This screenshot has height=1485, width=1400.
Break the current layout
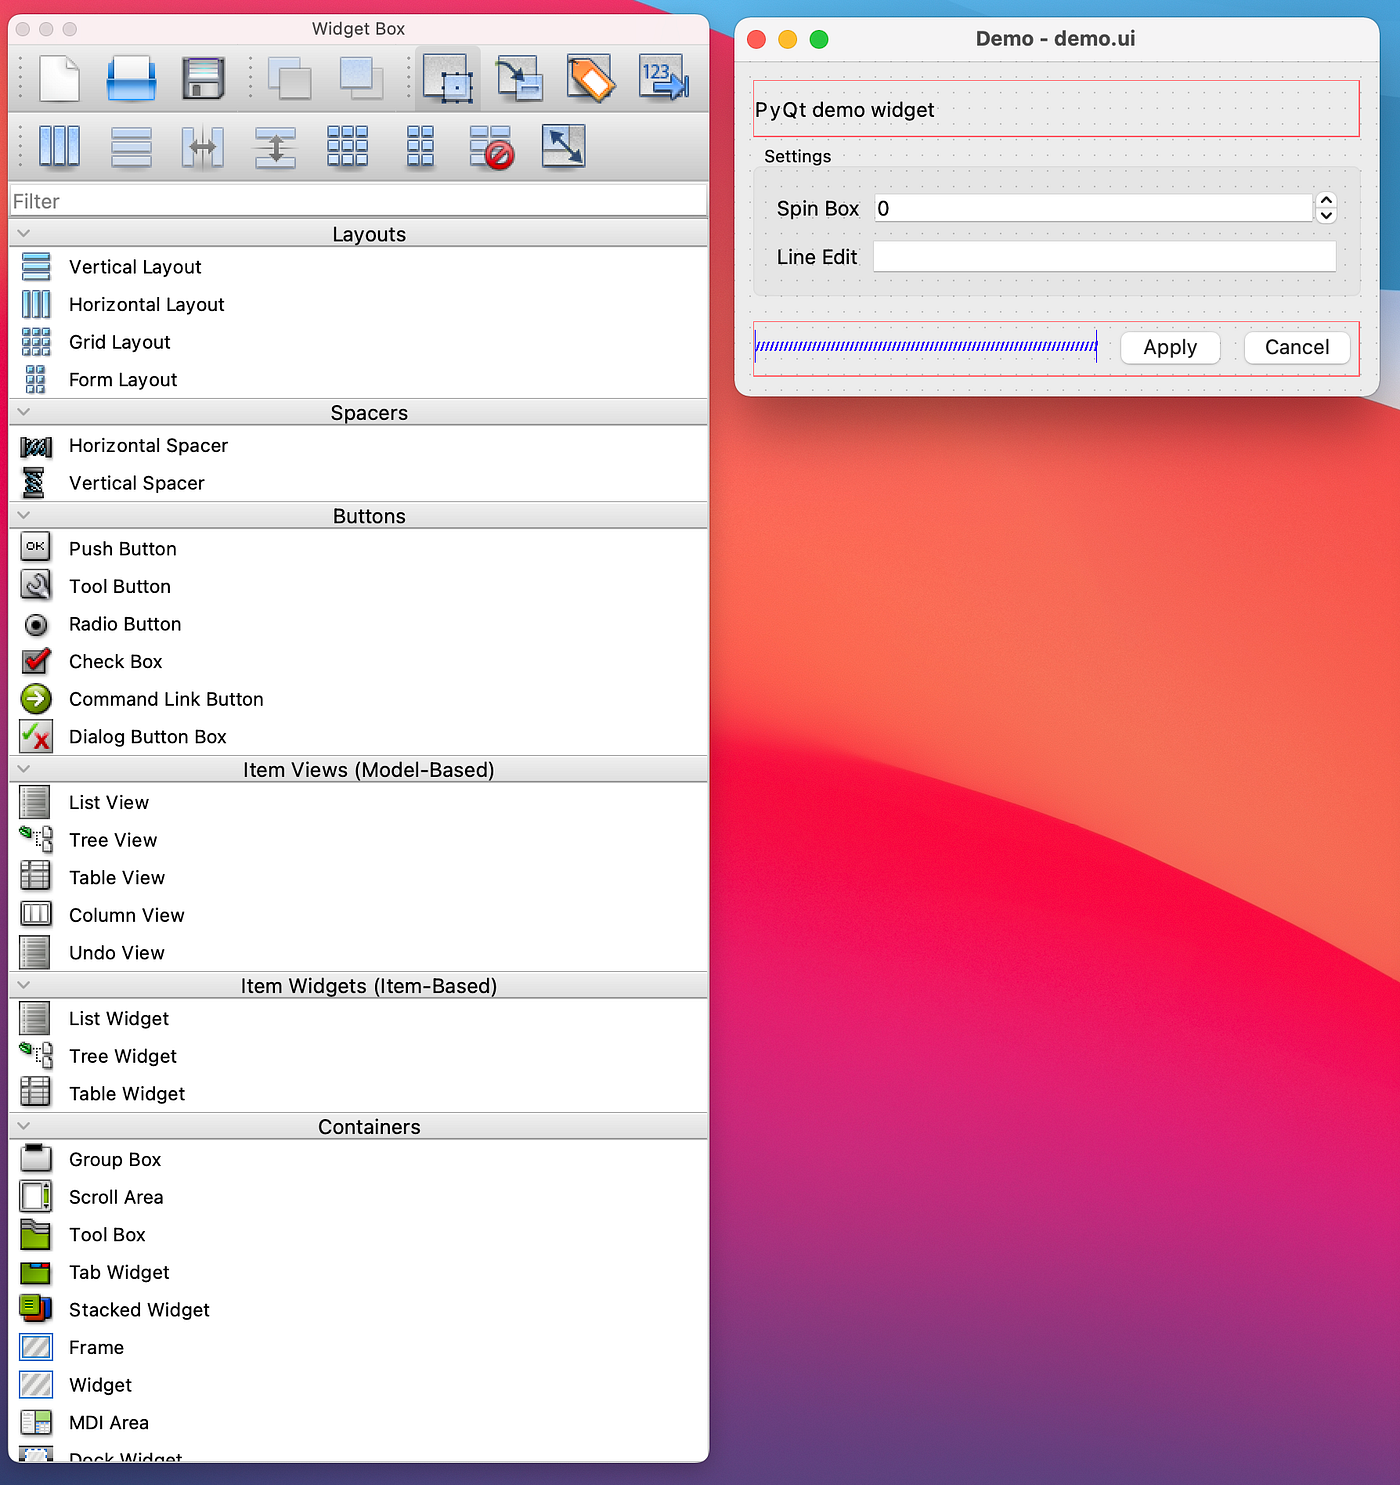pyautogui.click(x=490, y=146)
